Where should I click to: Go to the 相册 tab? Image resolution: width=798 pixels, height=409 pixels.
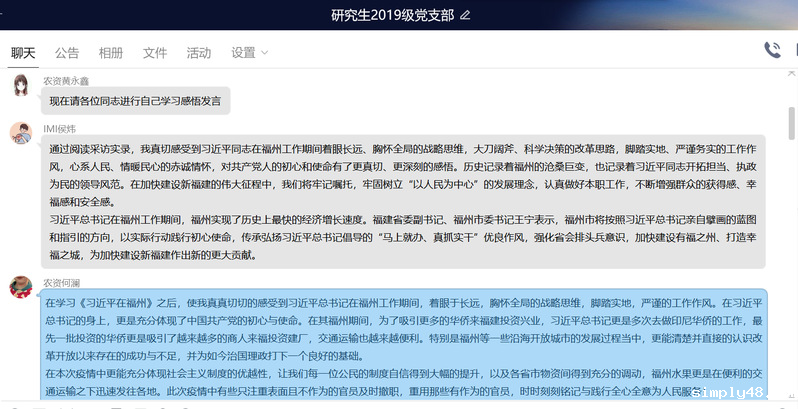111,52
